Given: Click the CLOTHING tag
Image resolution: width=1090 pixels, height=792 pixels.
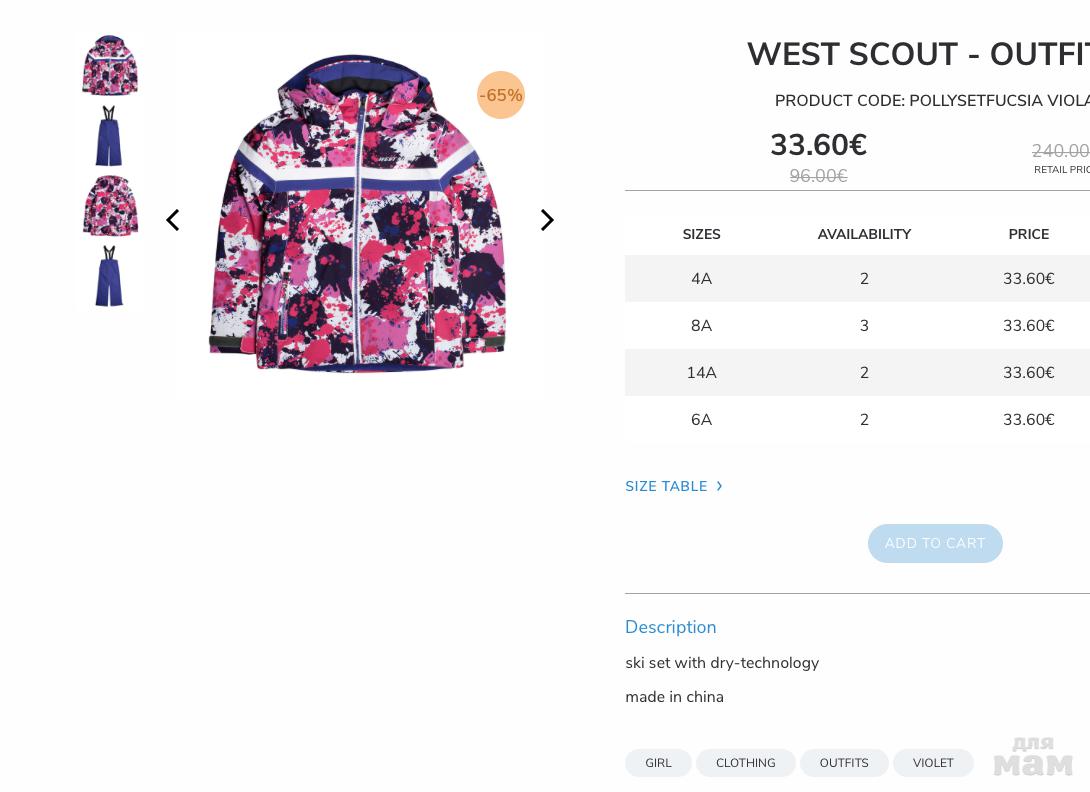Looking at the screenshot, I should 745,763.
